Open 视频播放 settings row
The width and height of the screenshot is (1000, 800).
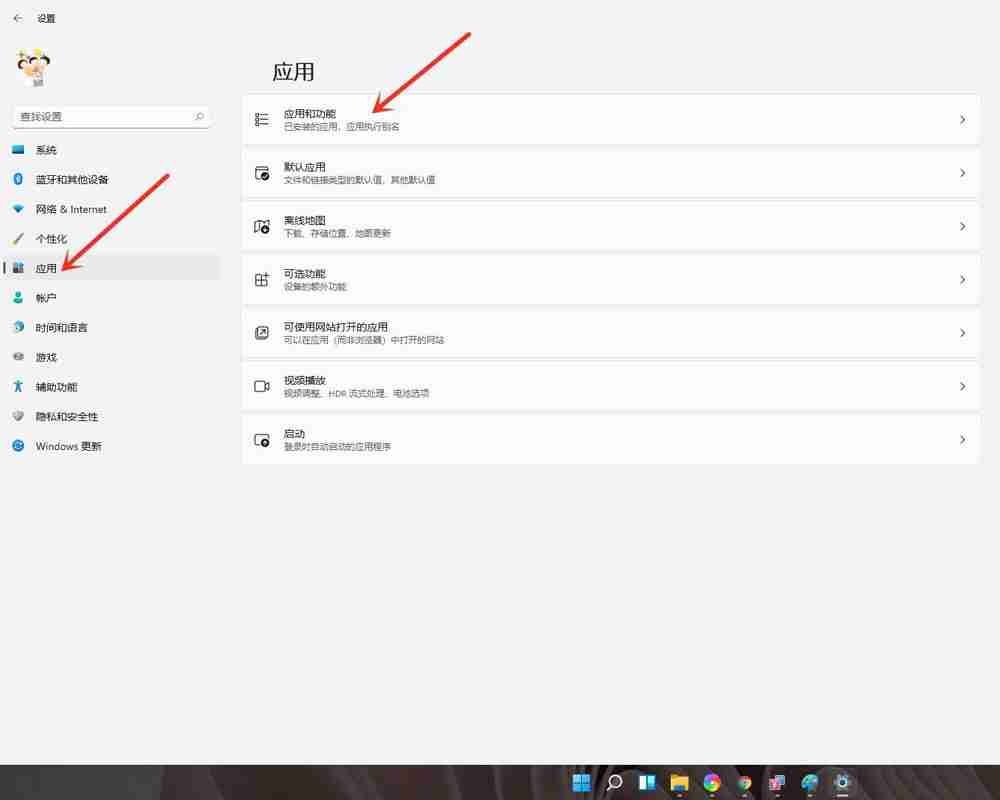[611, 387]
